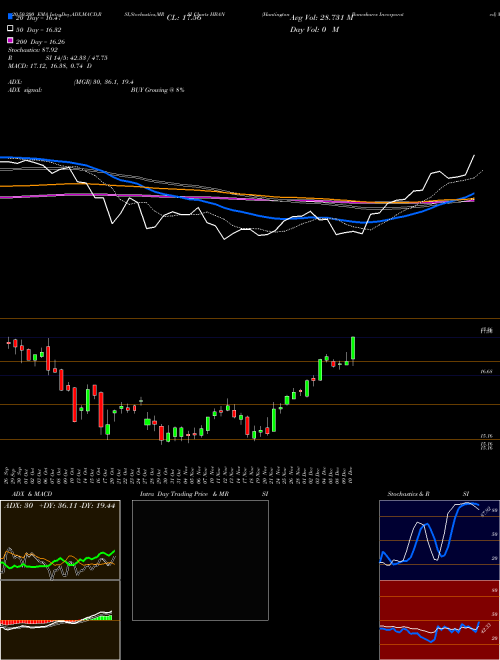
Task: Click the 'CL: 17.56' closing price text
Action: 184,18
